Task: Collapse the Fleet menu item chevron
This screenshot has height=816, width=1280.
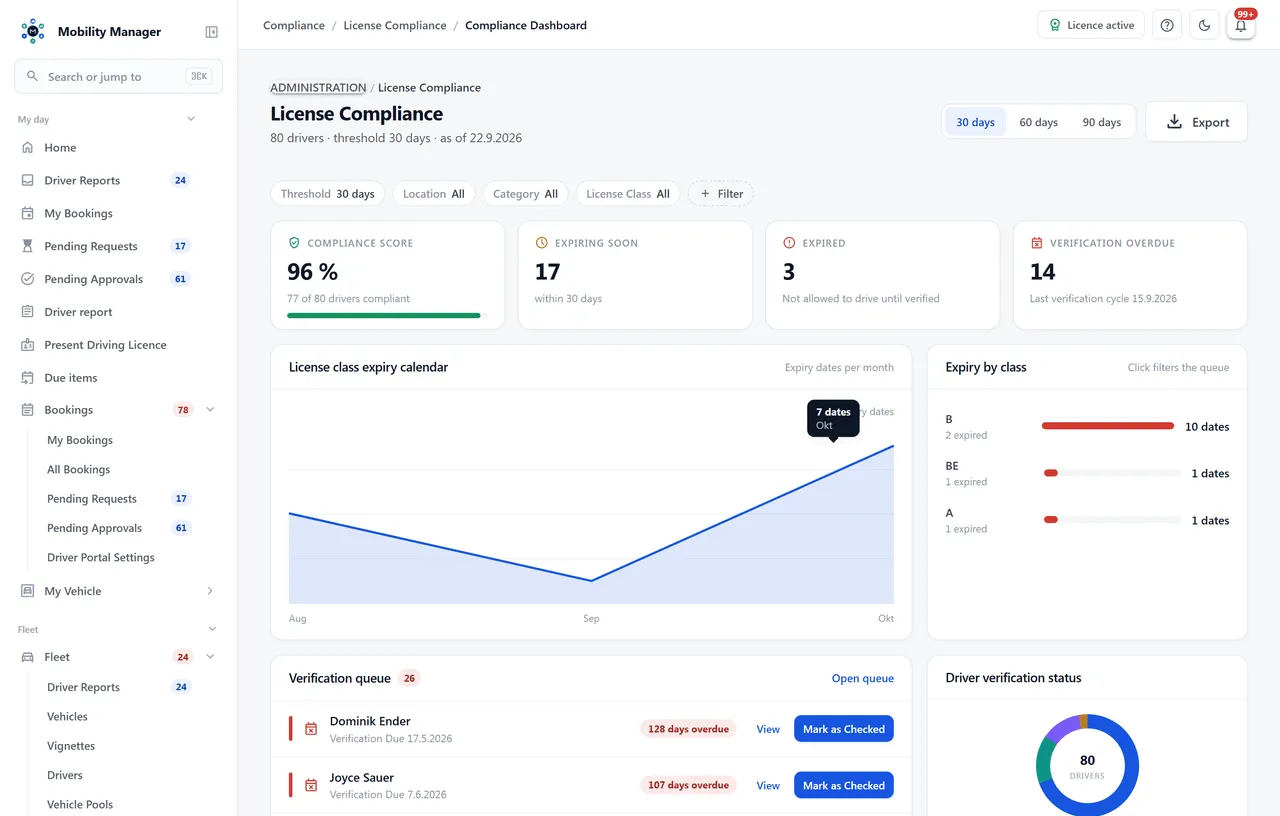Action: pos(210,657)
